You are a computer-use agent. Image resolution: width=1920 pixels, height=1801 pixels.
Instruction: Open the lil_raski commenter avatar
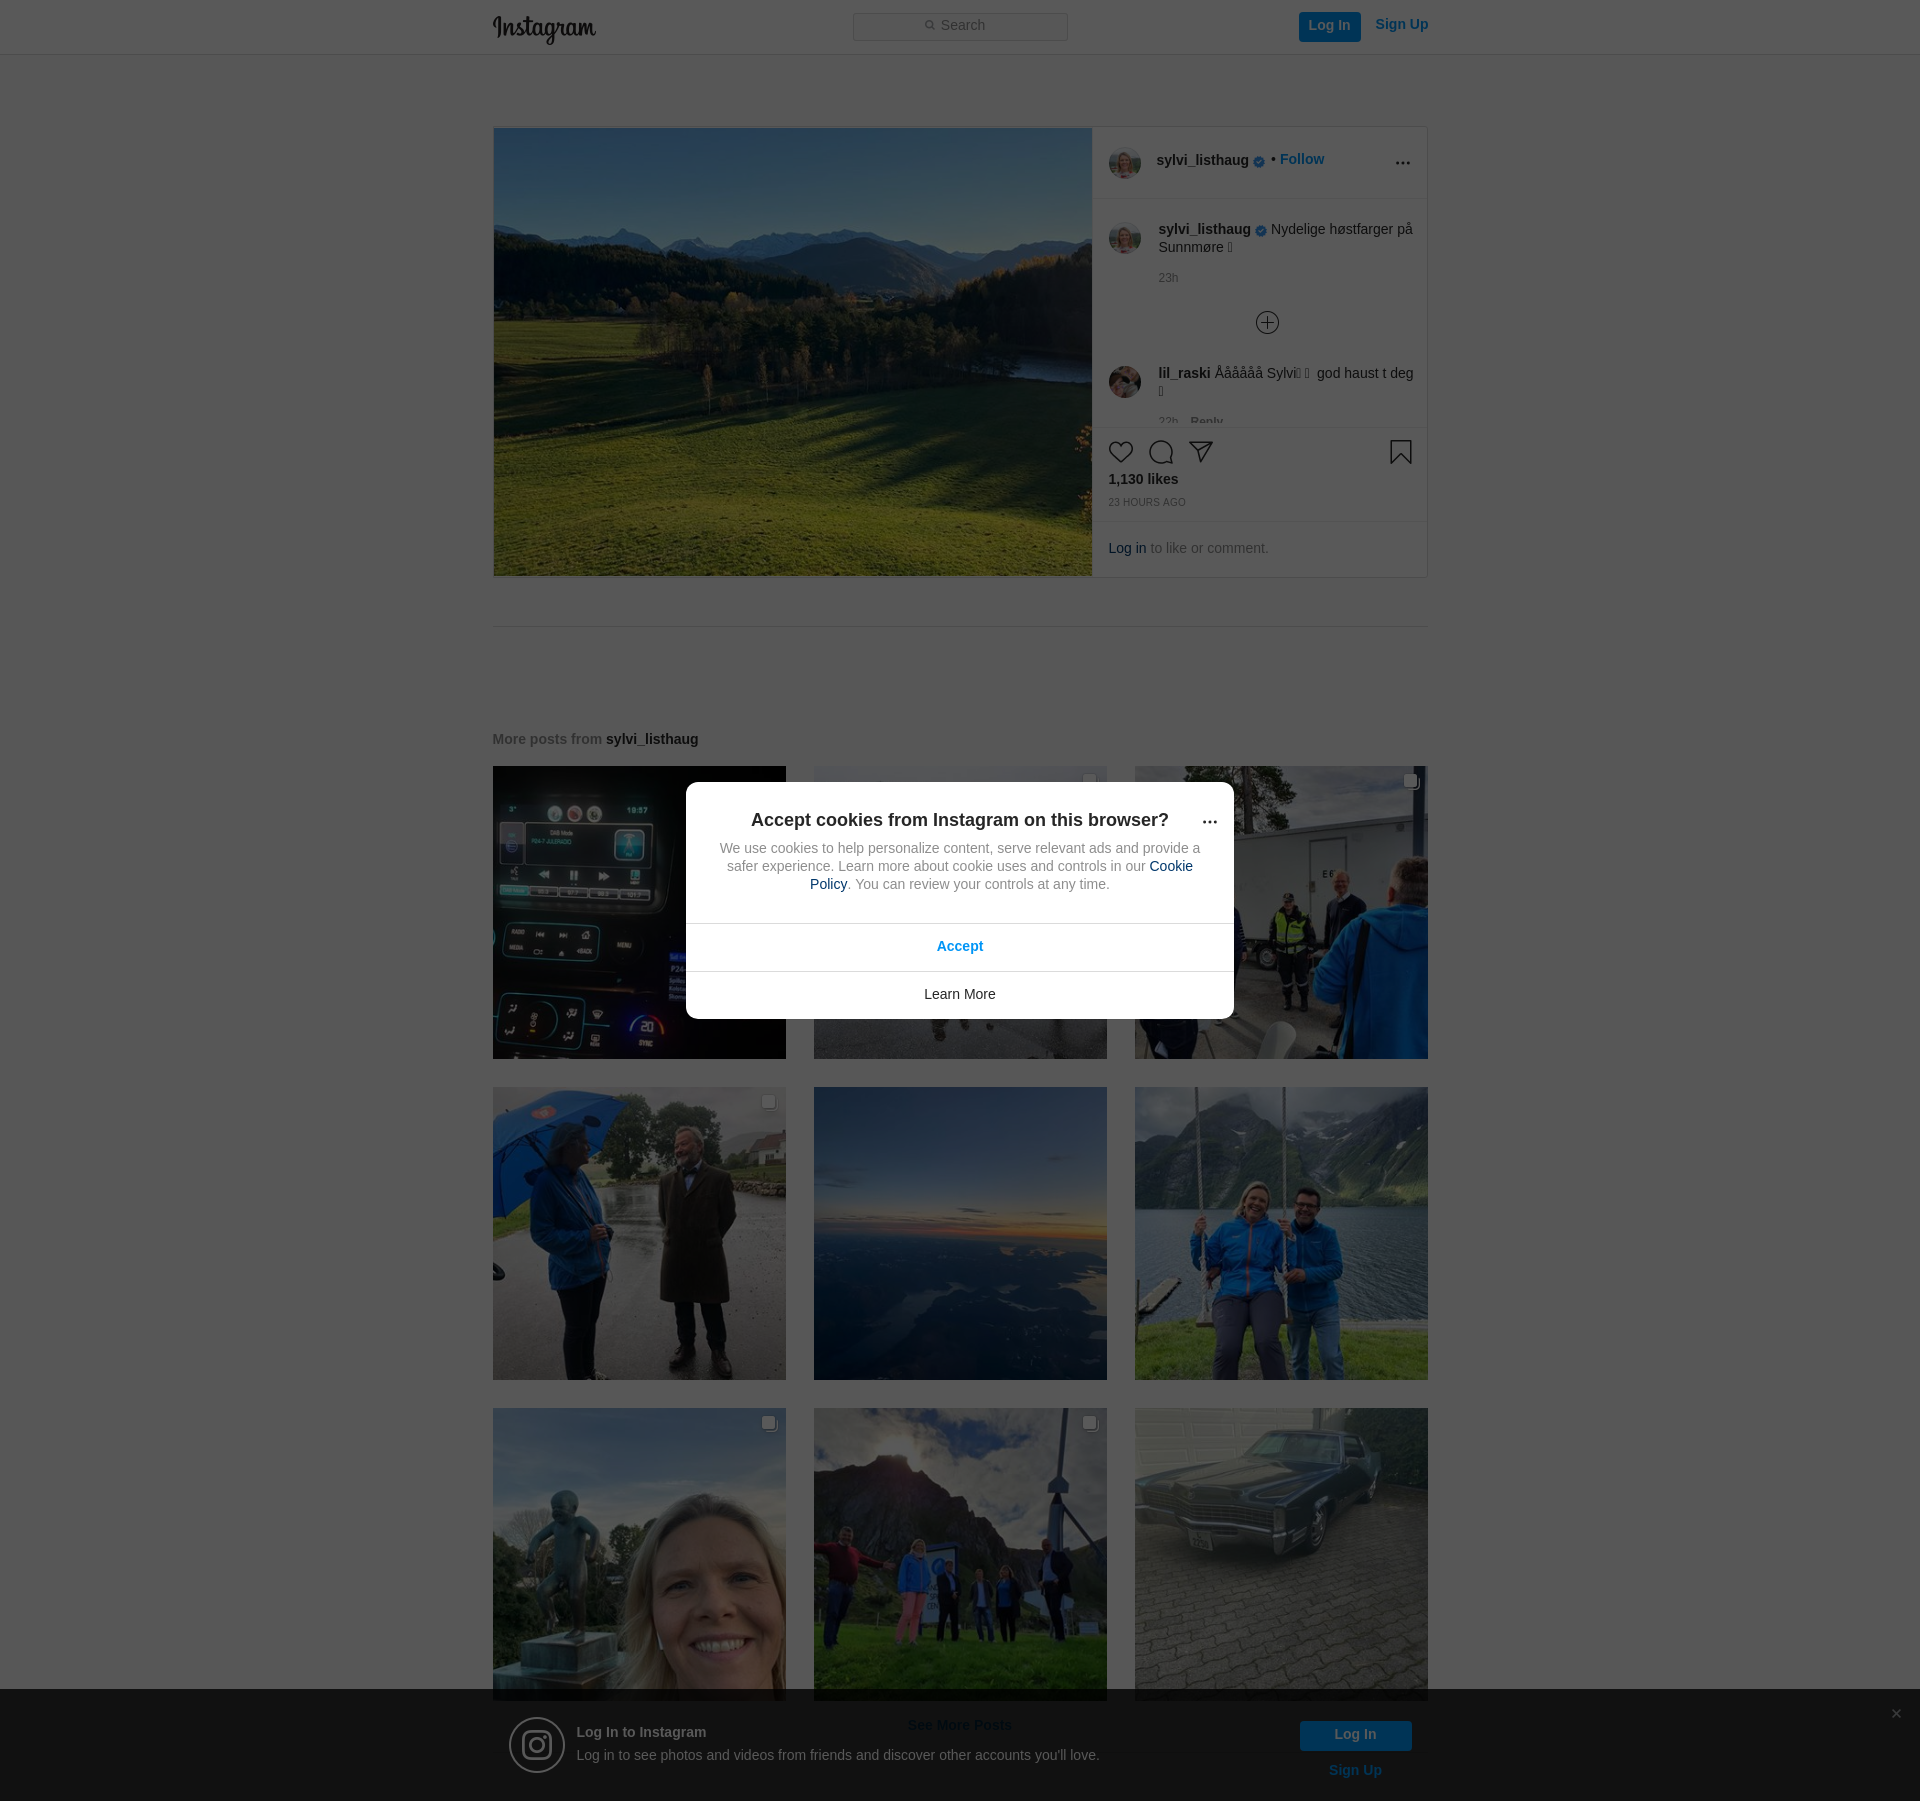coord(1125,382)
